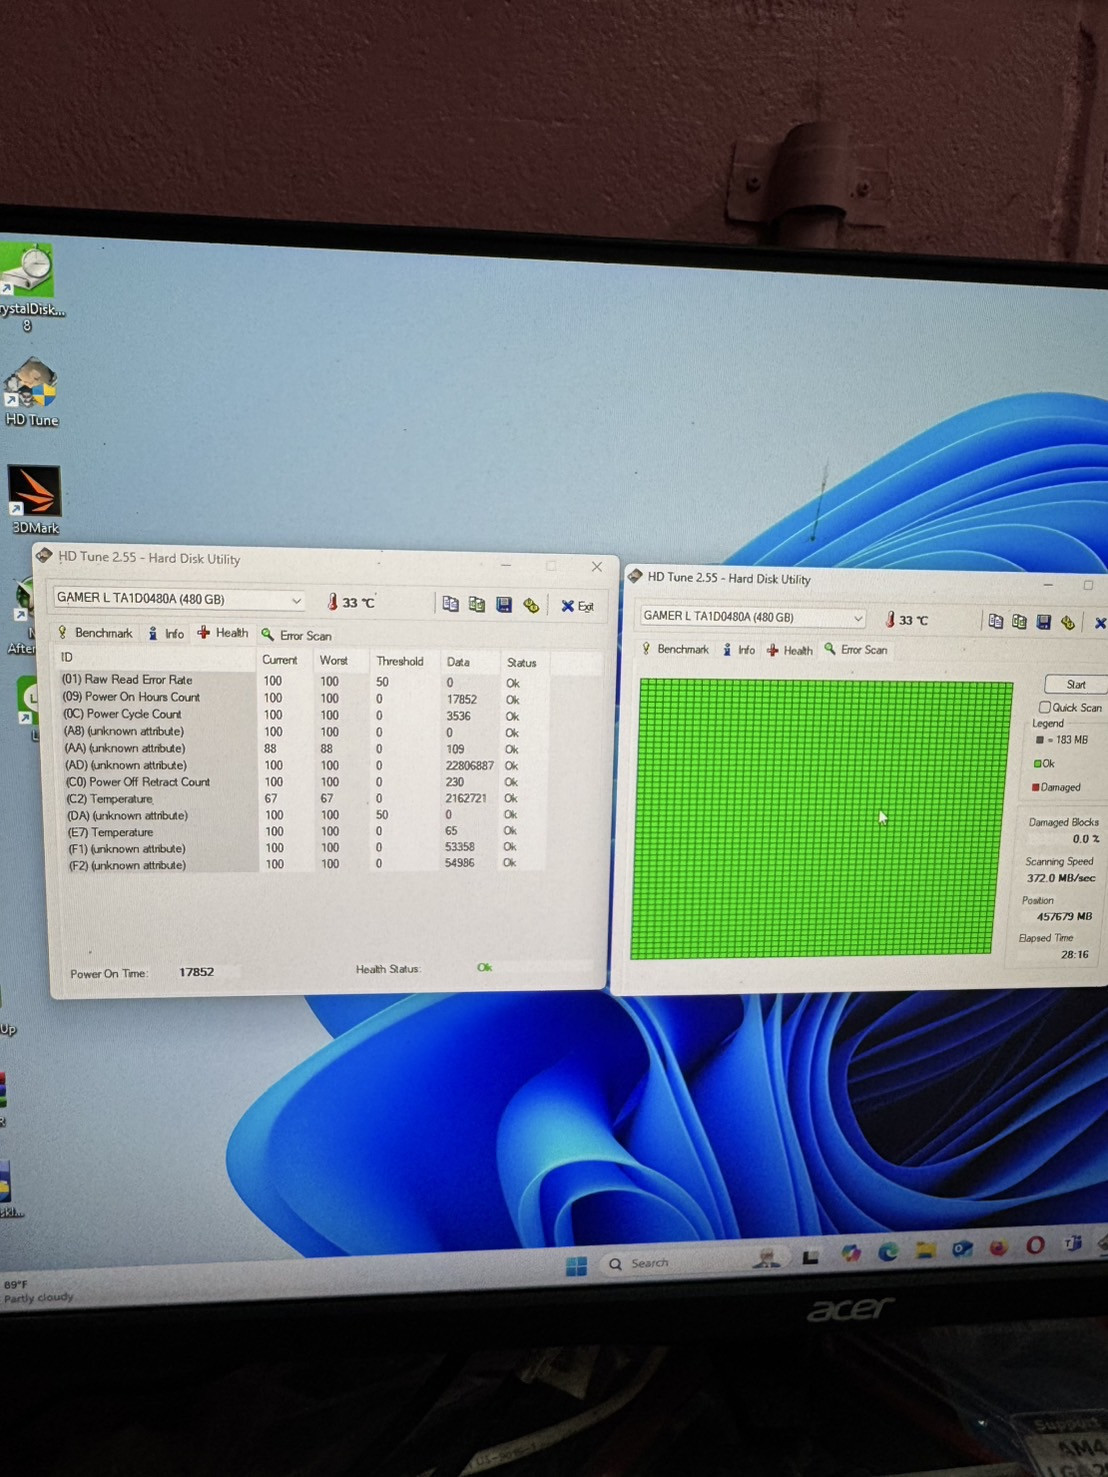Open options icon in Health window toolbar

[x=531, y=605]
